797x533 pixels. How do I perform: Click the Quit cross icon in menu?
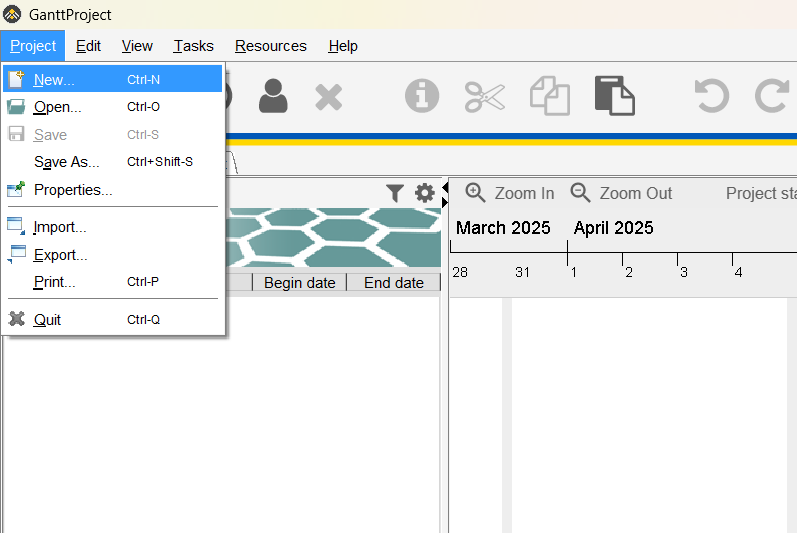[16, 319]
